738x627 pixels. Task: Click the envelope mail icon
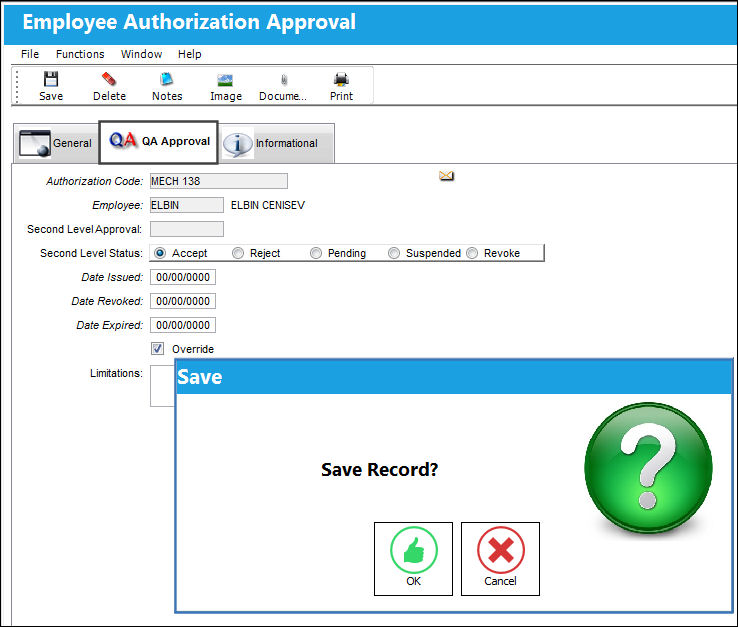coord(446,176)
